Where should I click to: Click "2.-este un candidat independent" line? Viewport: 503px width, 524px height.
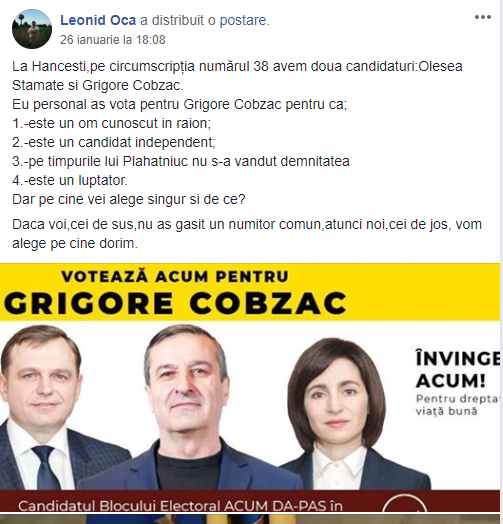(x=114, y=143)
